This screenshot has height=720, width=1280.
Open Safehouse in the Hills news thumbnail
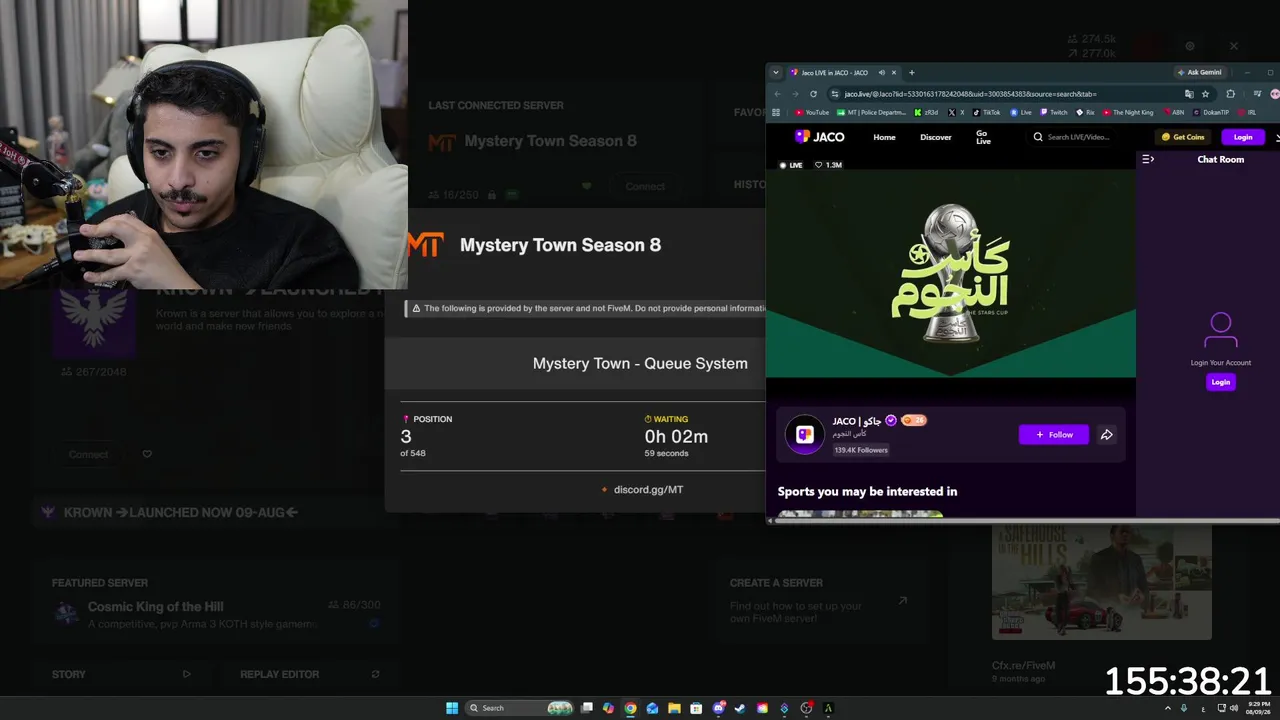coord(1102,583)
